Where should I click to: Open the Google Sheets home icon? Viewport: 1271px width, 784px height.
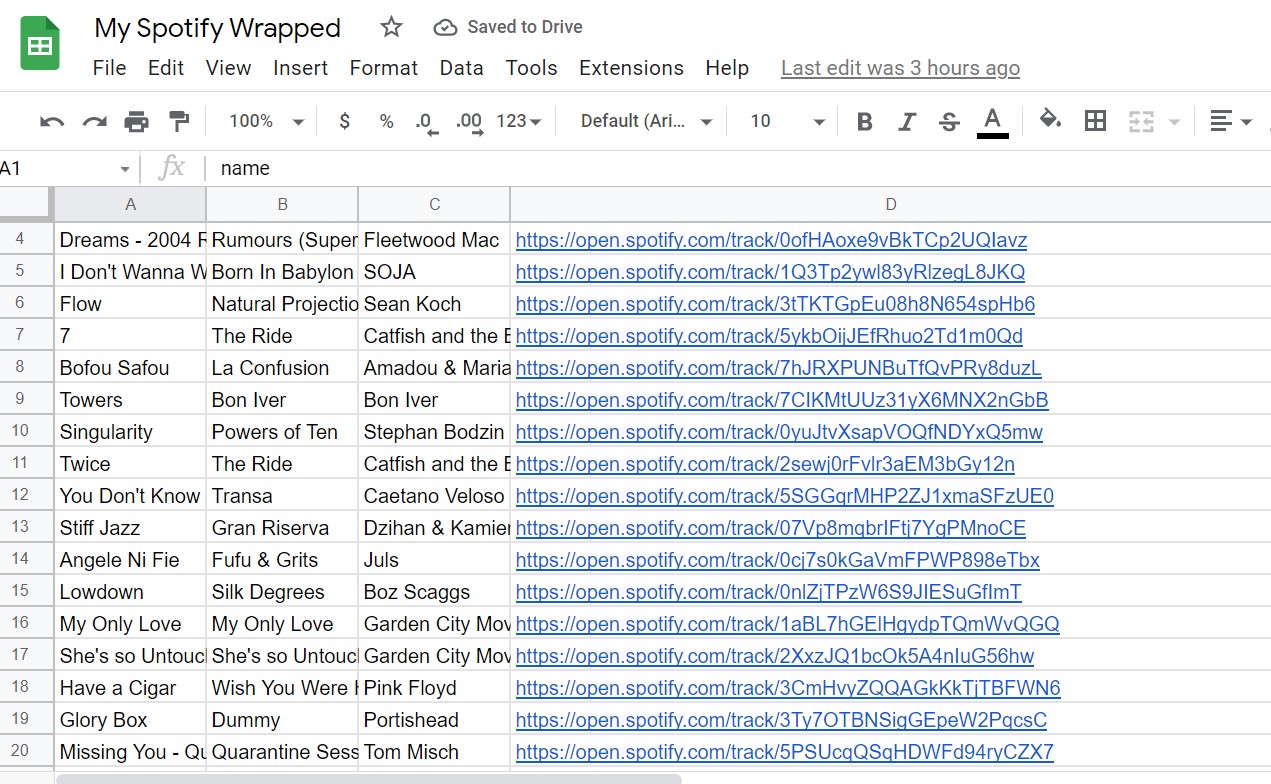click(40, 44)
